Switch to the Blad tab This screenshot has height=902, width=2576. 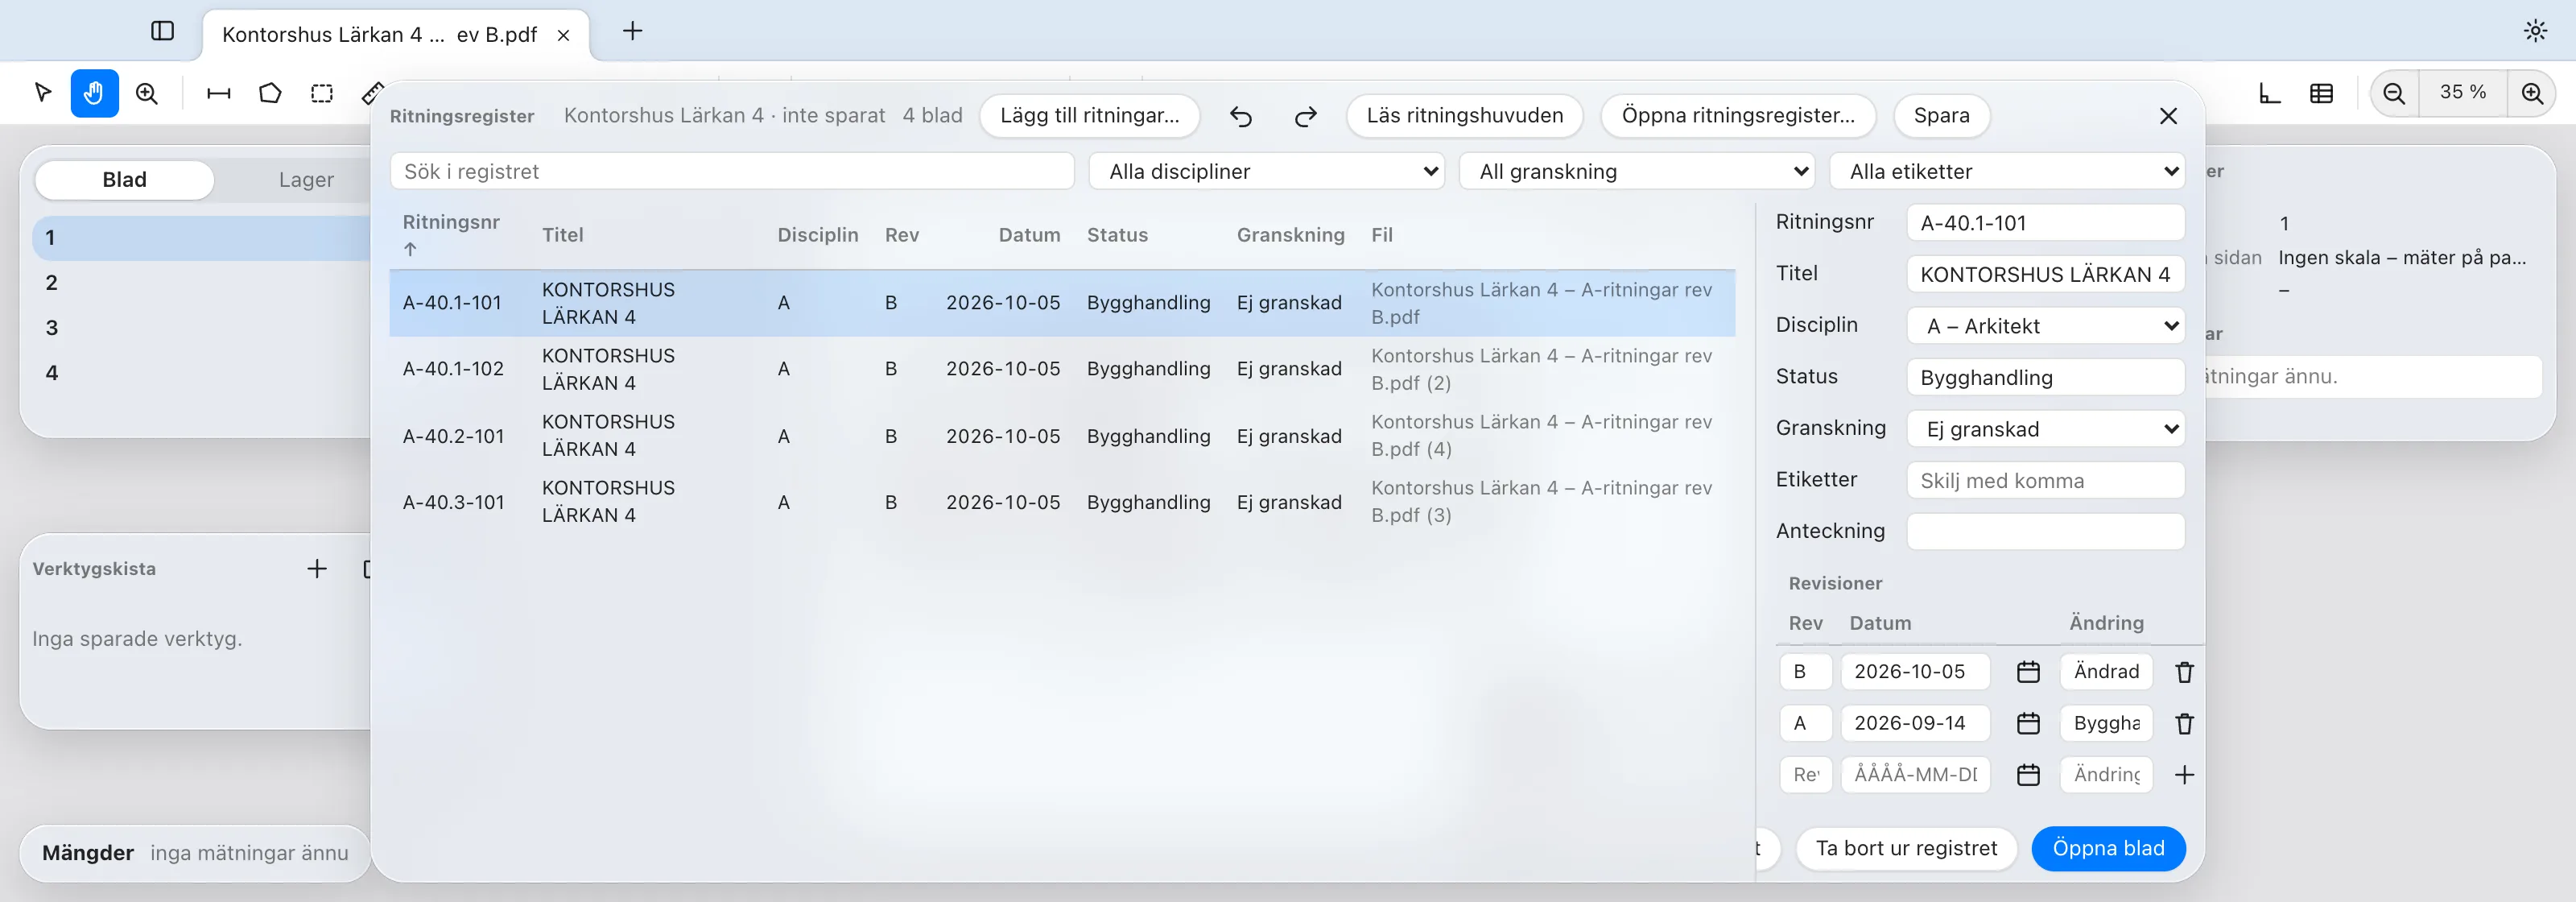point(125,180)
